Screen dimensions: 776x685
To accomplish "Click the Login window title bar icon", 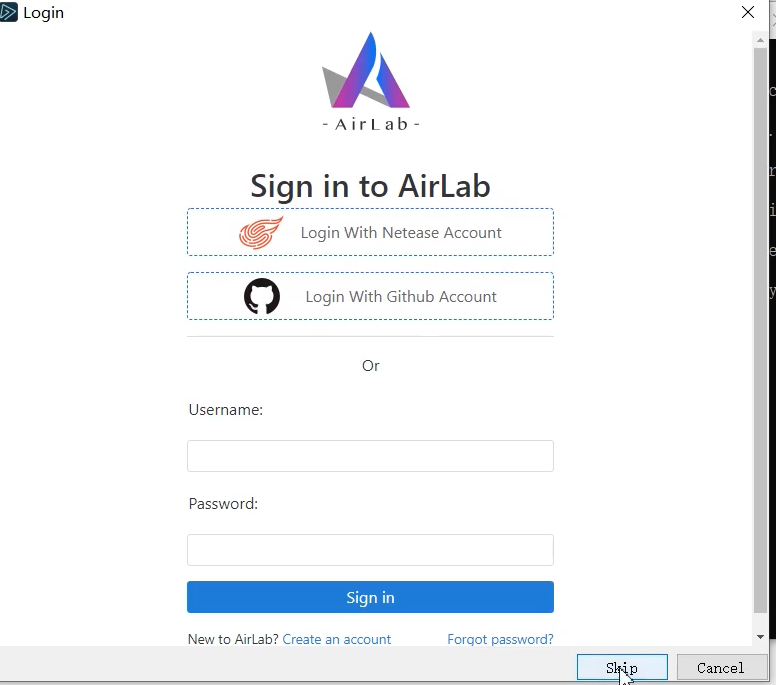I will 9,13.
